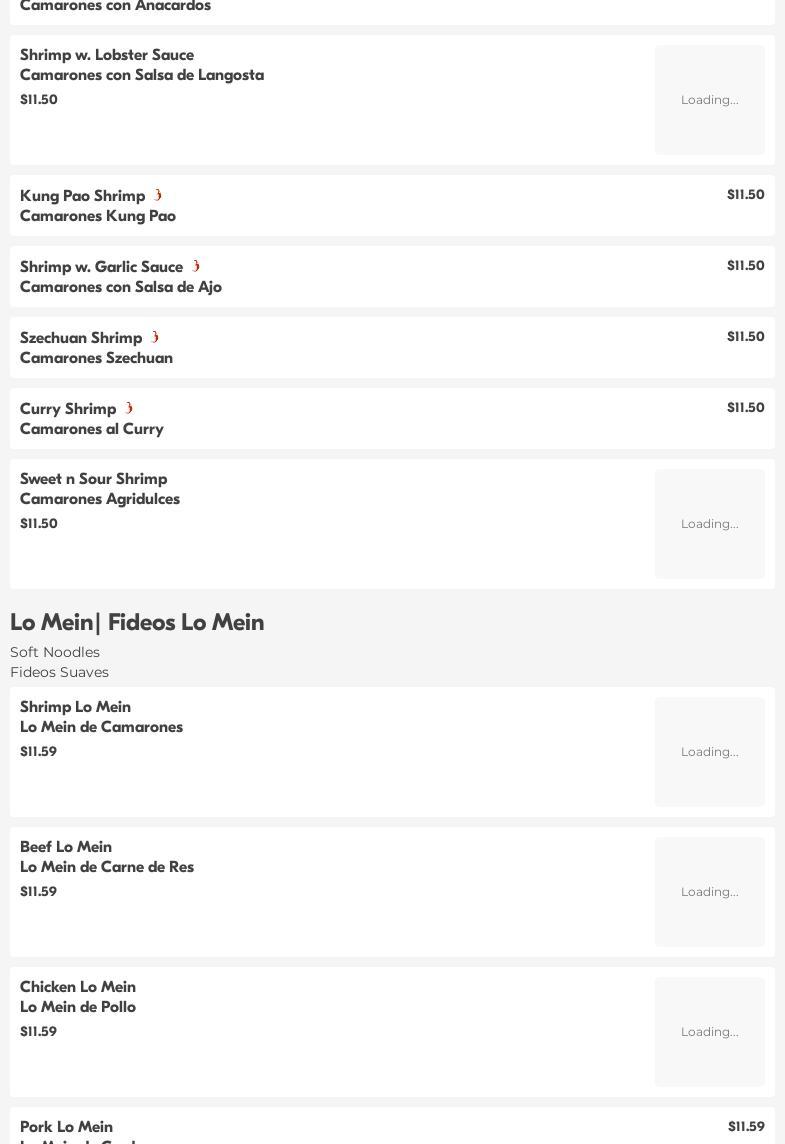Click the Sweet n Sour Shrimp image placeholder
Image resolution: width=785 pixels, height=1144 pixels.
point(709,524)
